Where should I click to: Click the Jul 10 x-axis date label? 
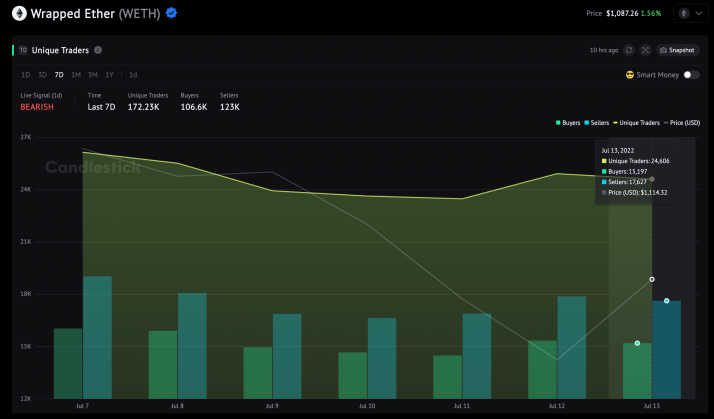click(367, 406)
